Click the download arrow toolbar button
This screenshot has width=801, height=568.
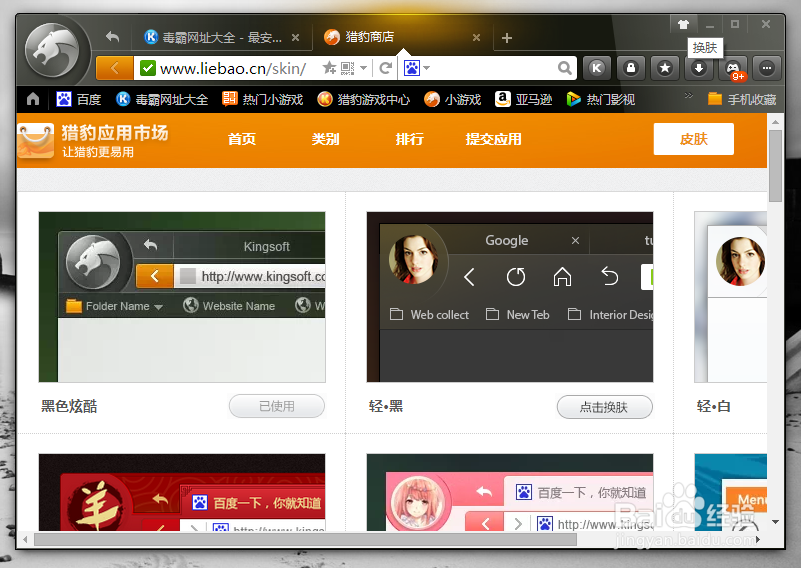(x=699, y=68)
